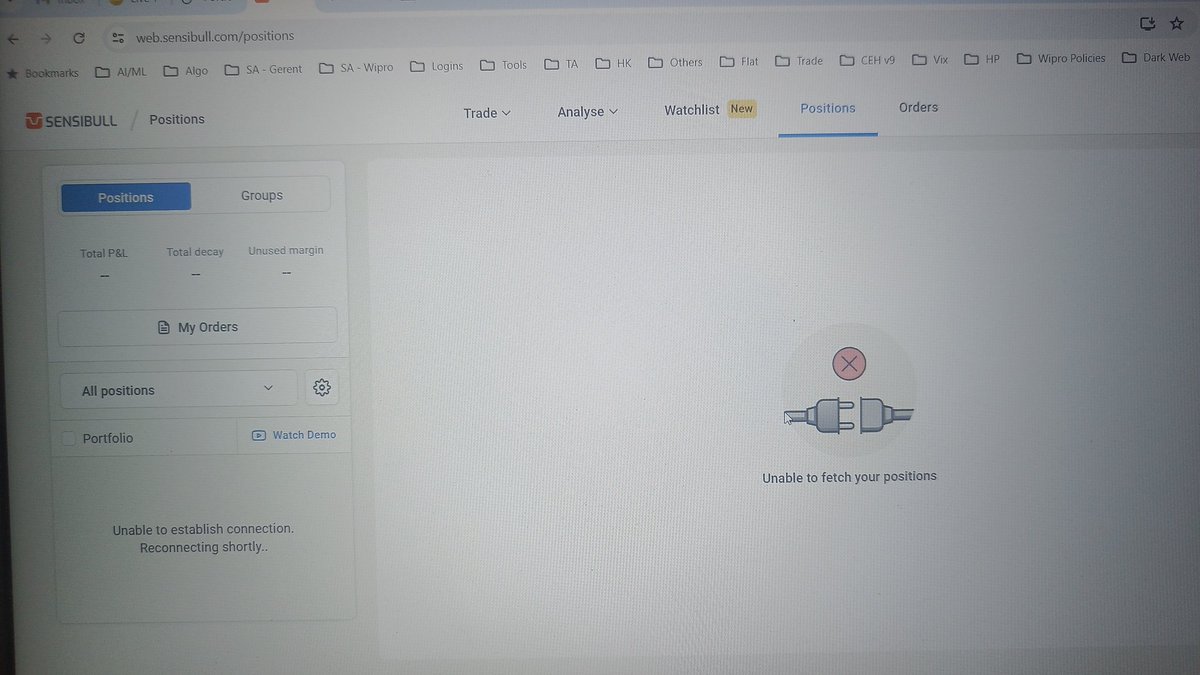Click the Positions breadcrumb next to logo
Image resolution: width=1200 pixels, height=675 pixels.
coord(177,119)
